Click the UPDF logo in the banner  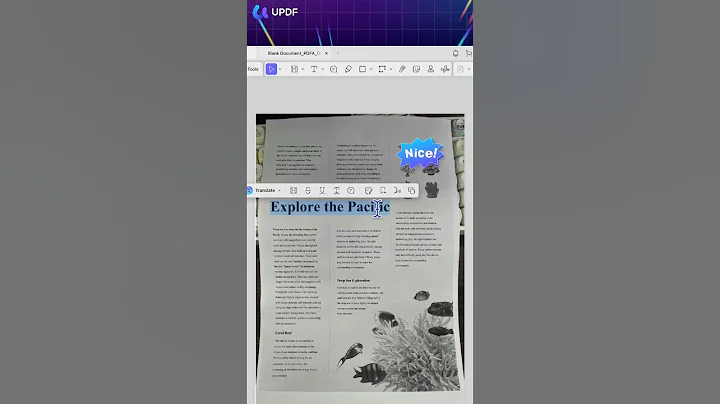[x=275, y=12]
